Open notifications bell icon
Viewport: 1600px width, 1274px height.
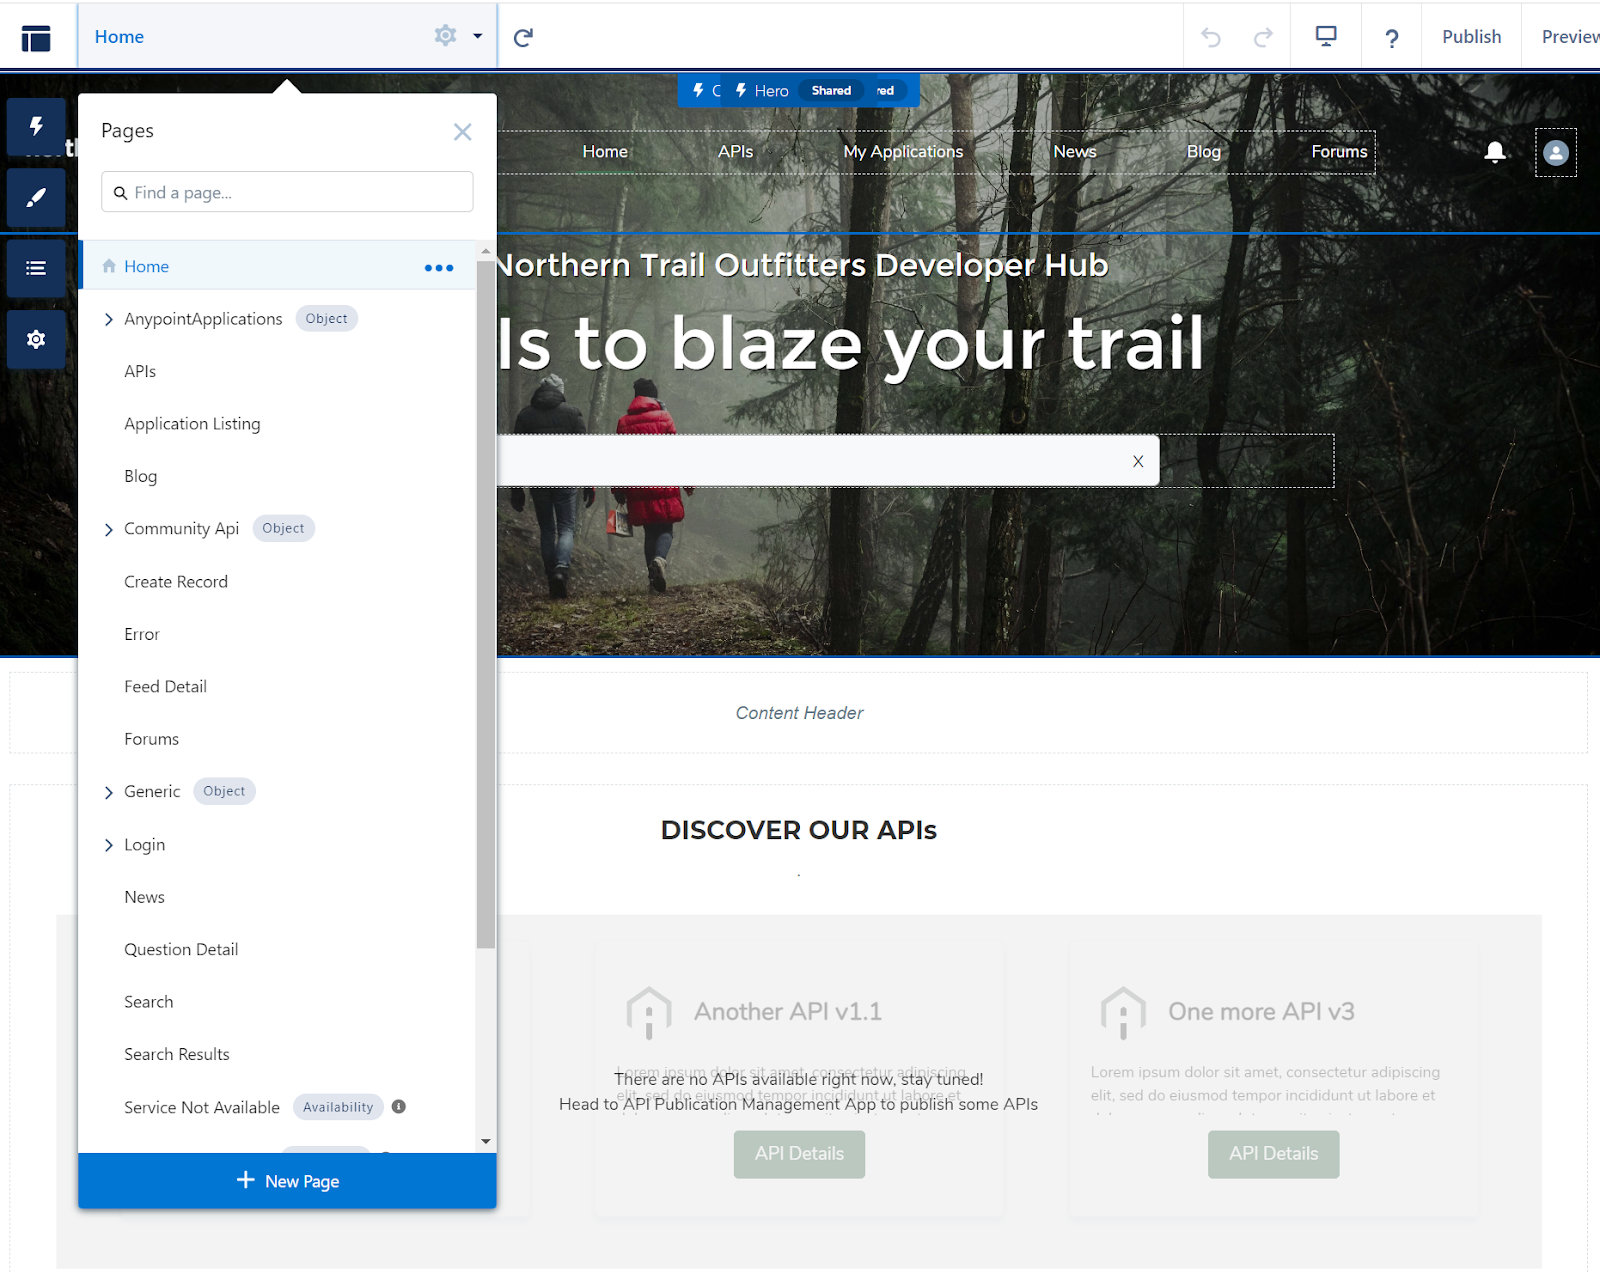click(1495, 152)
